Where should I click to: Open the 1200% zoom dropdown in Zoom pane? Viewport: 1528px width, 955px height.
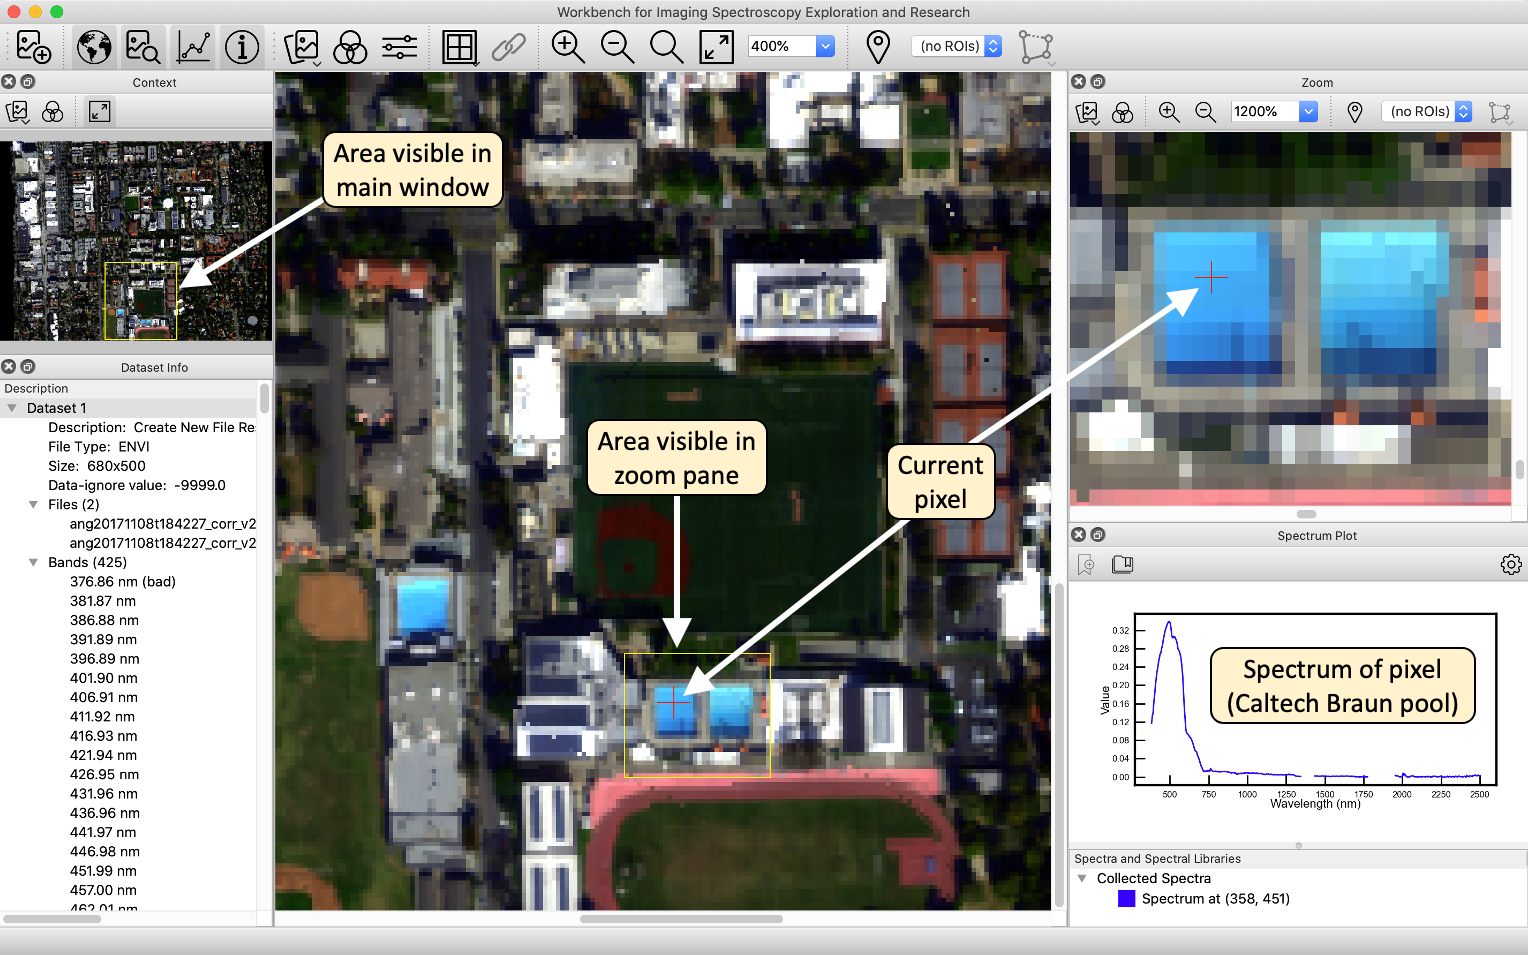1308,112
